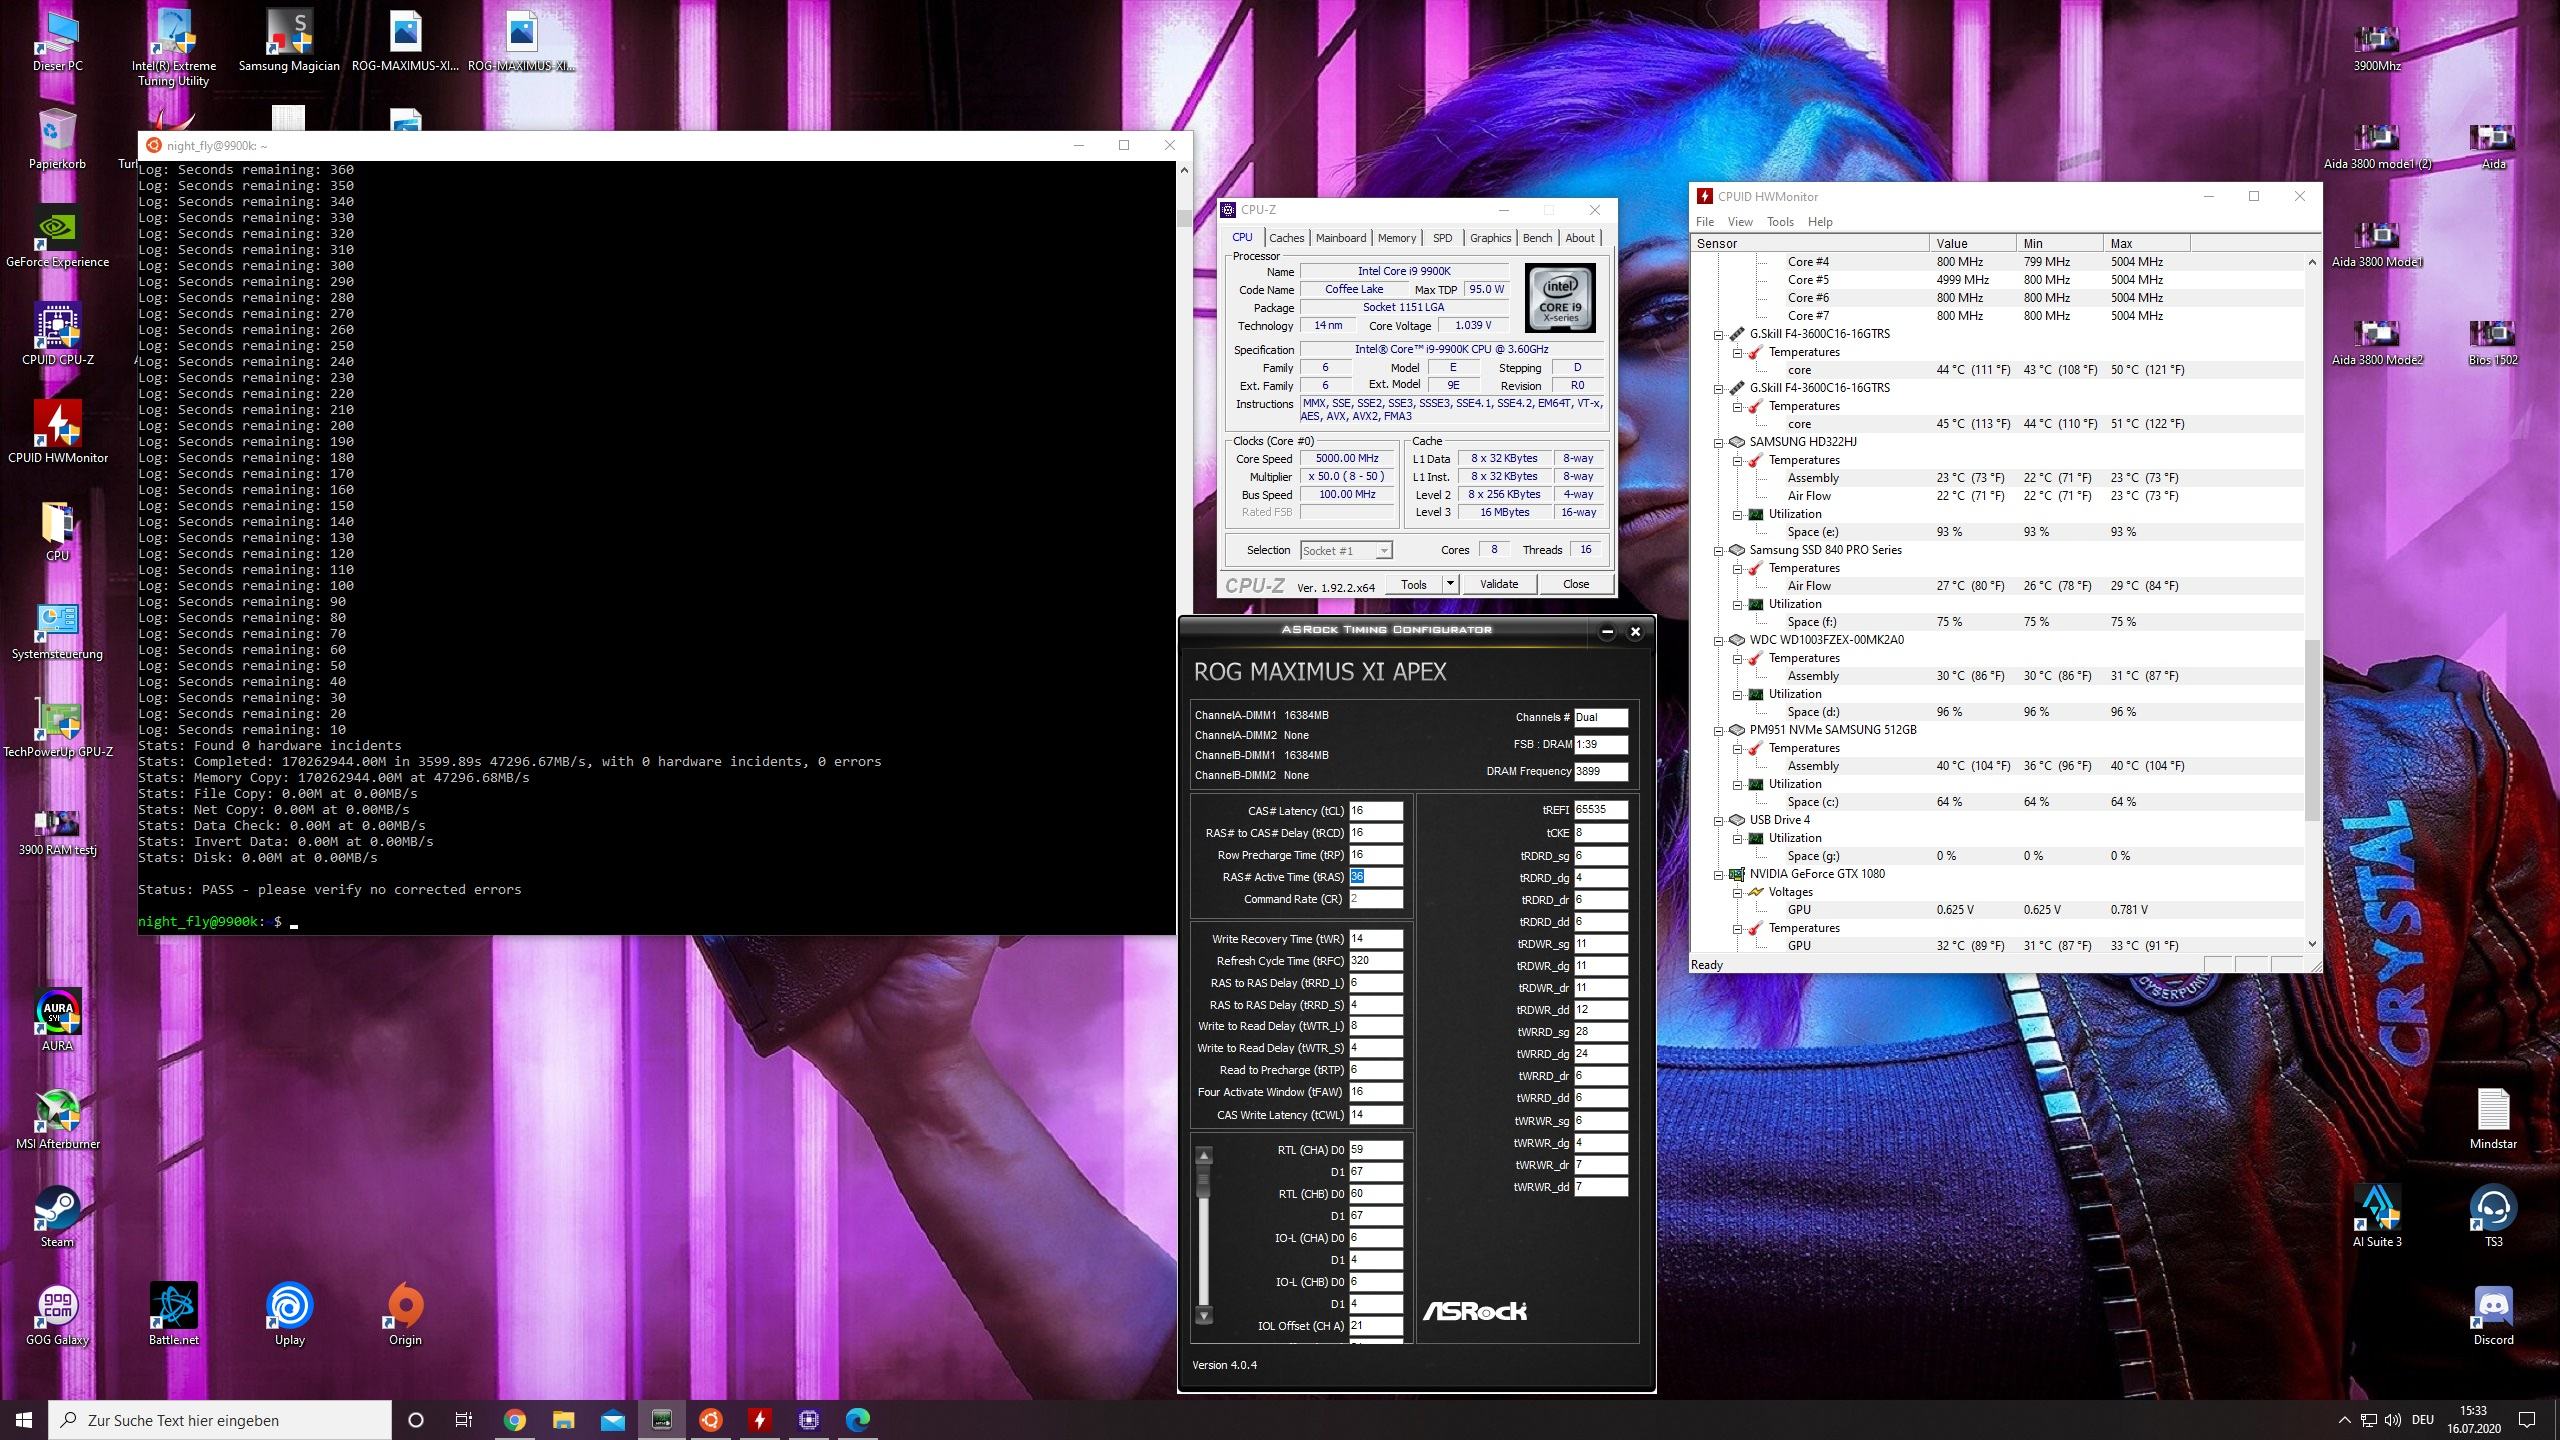The width and height of the screenshot is (2560, 1440).
Task: Open the Intel Extreme Tuning Utility desktop icon
Action: [x=173, y=47]
